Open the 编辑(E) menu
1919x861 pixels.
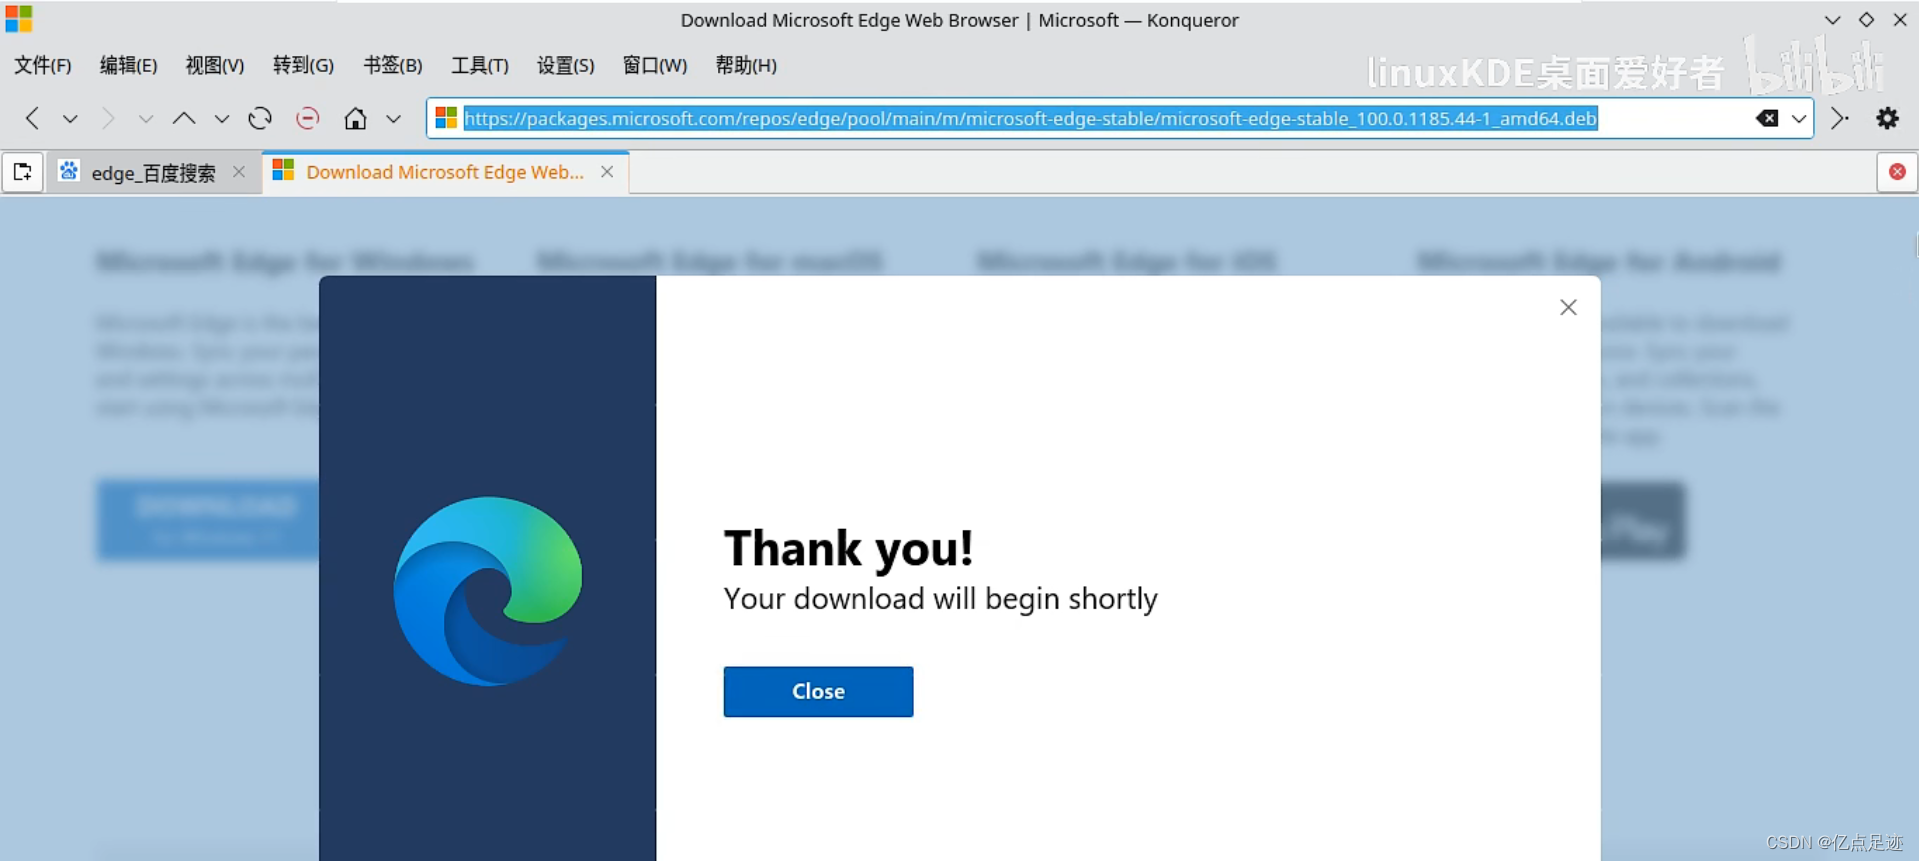pos(128,65)
